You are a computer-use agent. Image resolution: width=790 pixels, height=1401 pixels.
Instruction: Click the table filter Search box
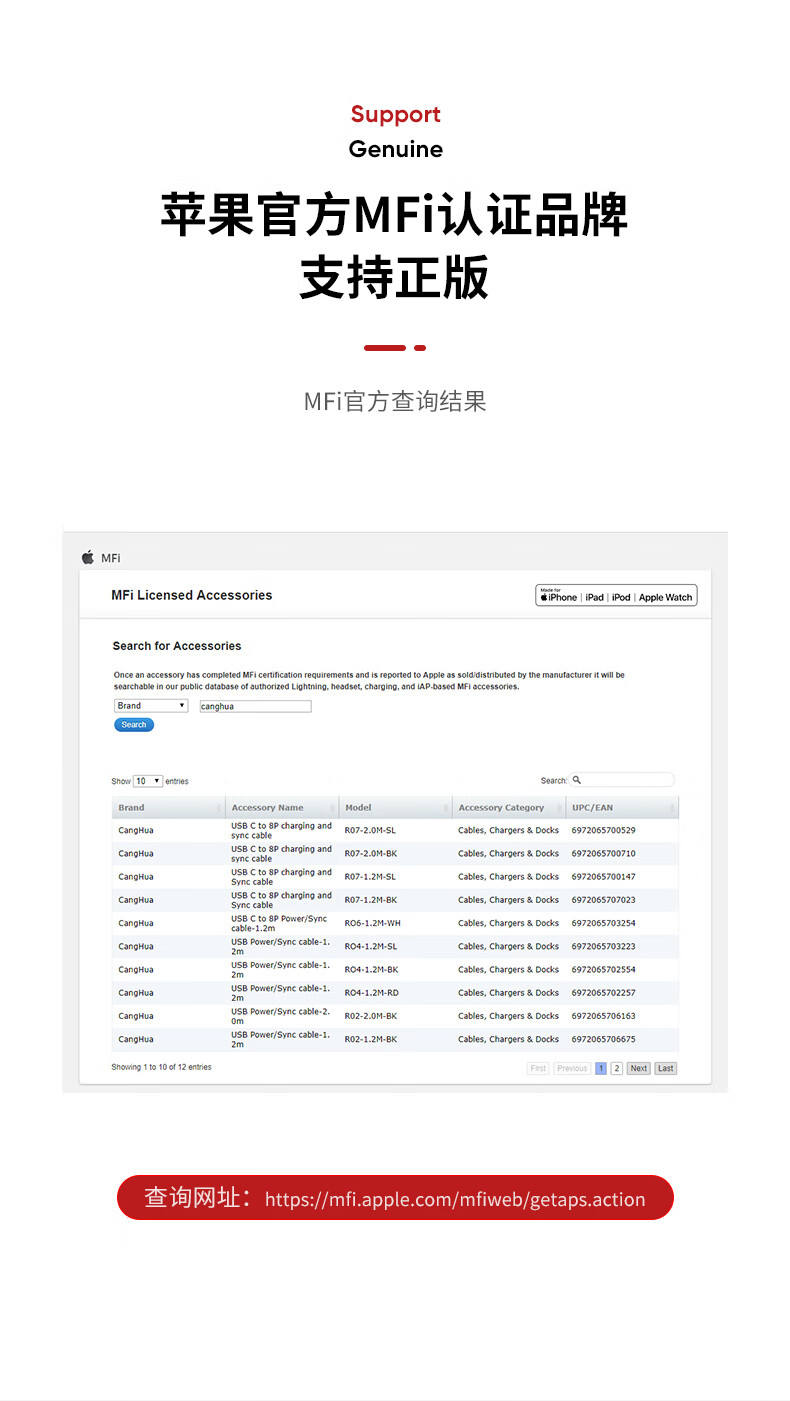click(x=622, y=780)
